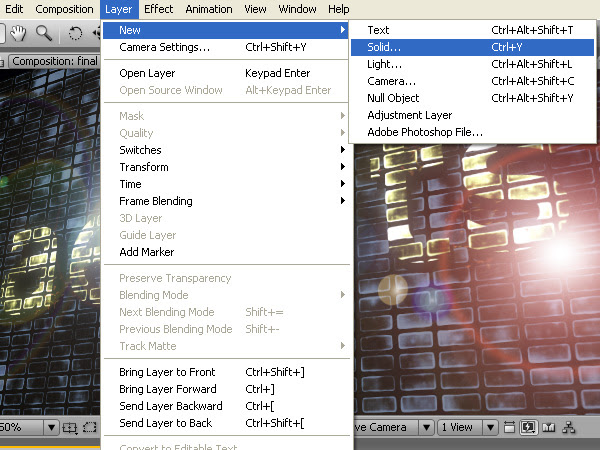Viewport: 600px width, 450px height.
Task: Expand the Time submenu
Action: pyautogui.click(x=226, y=184)
